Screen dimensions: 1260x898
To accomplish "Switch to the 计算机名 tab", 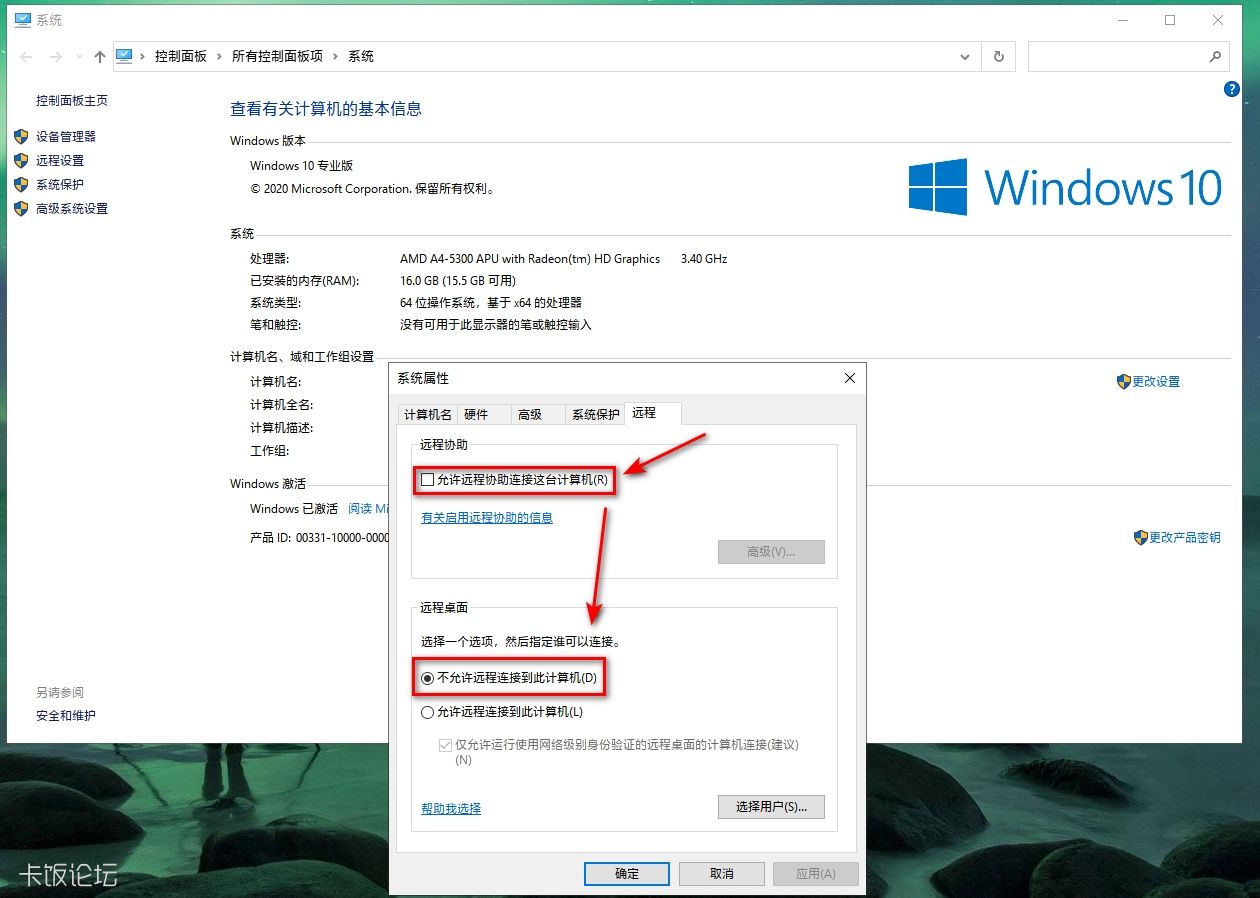I will [x=427, y=414].
